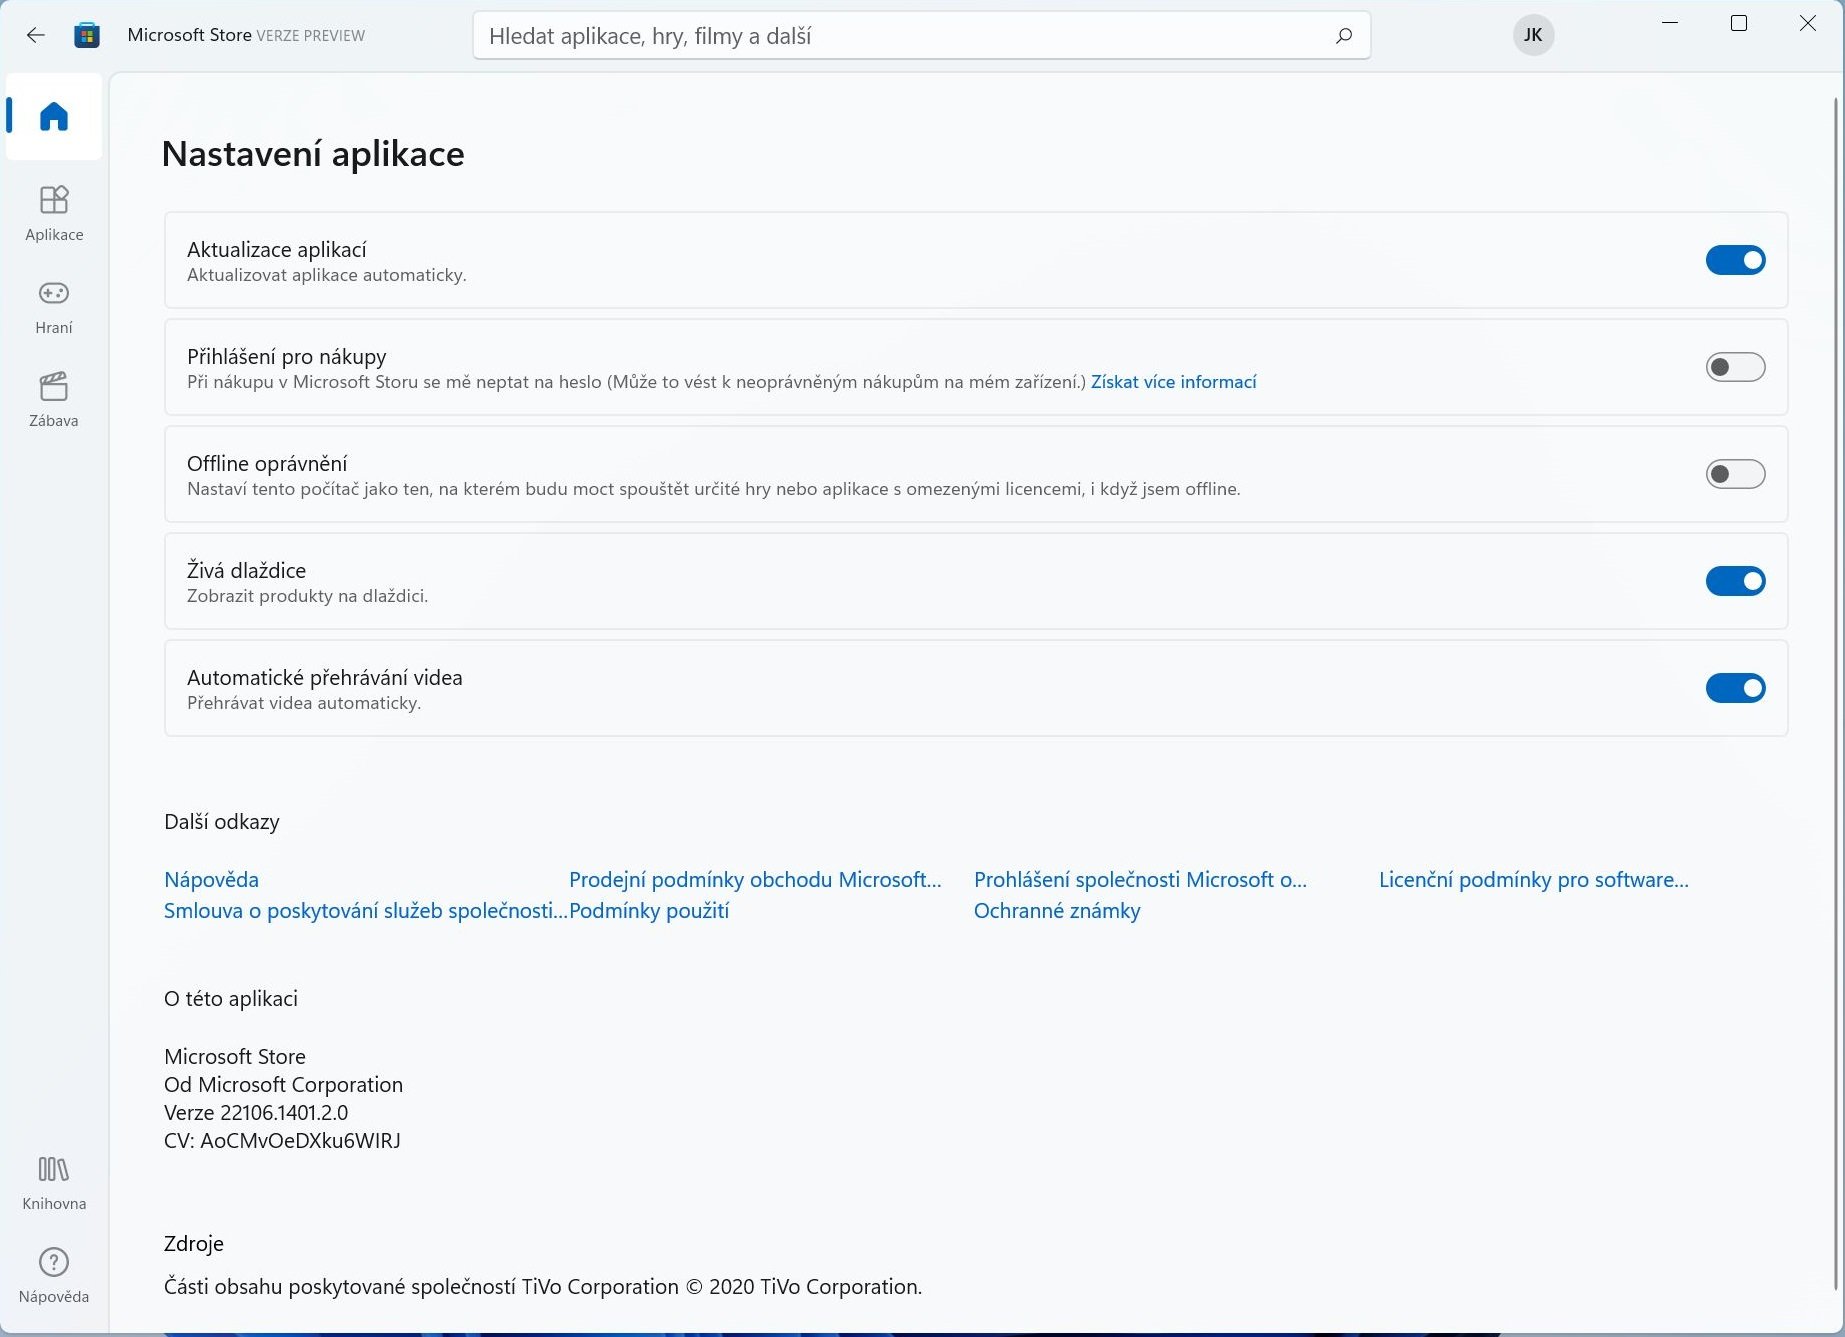Open the Nápověda link under Další odkazy

click(211, 880)
